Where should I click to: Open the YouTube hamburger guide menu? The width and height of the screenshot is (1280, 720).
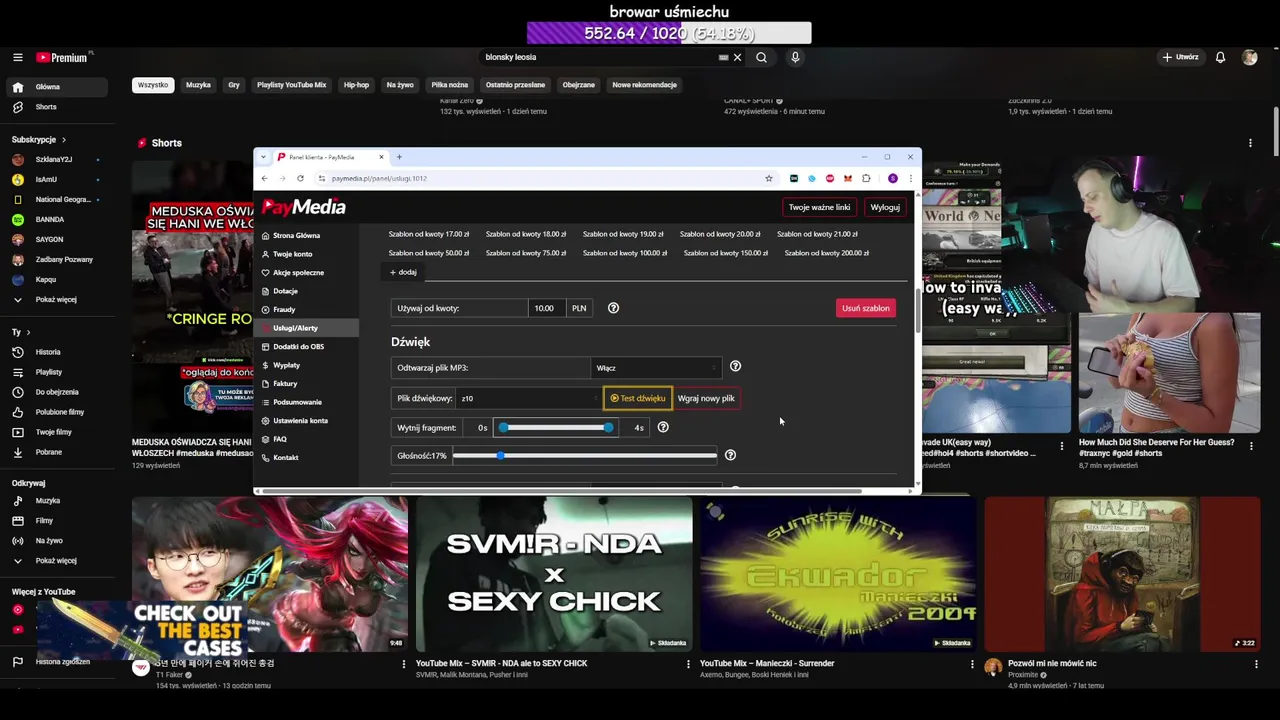[x=17, y=57]
